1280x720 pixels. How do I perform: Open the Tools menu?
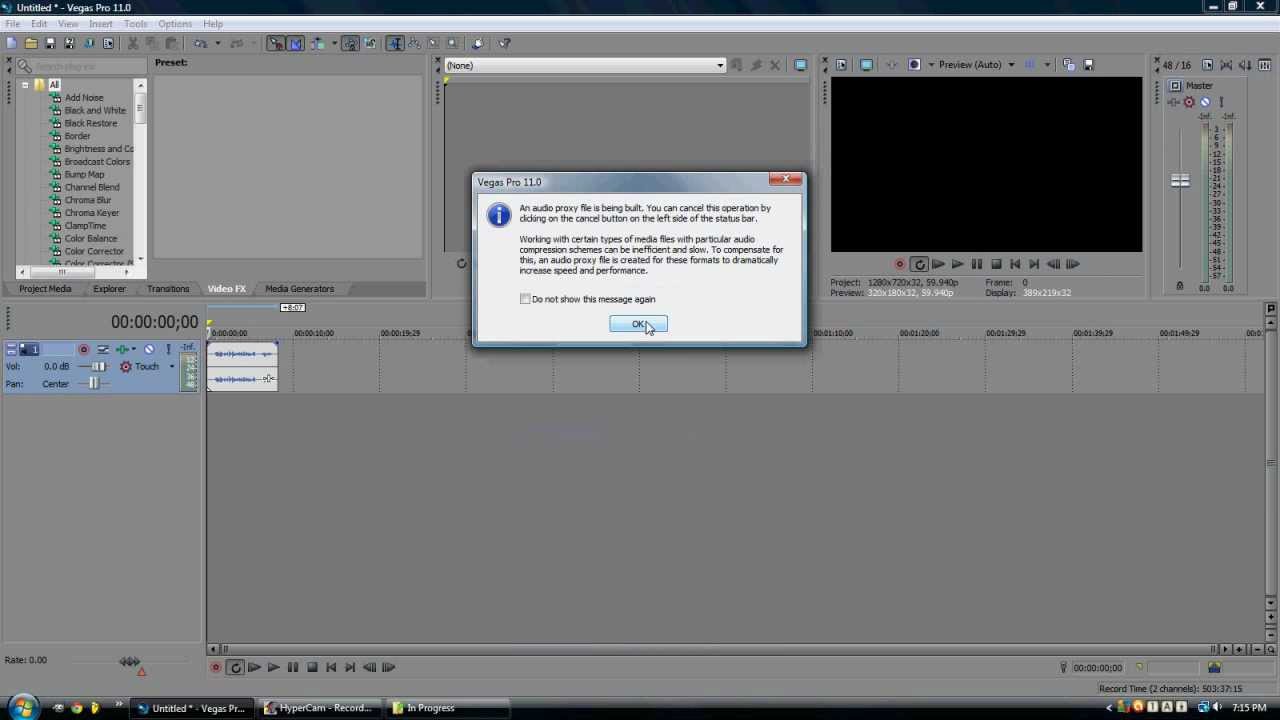click(x=135, y=24)
